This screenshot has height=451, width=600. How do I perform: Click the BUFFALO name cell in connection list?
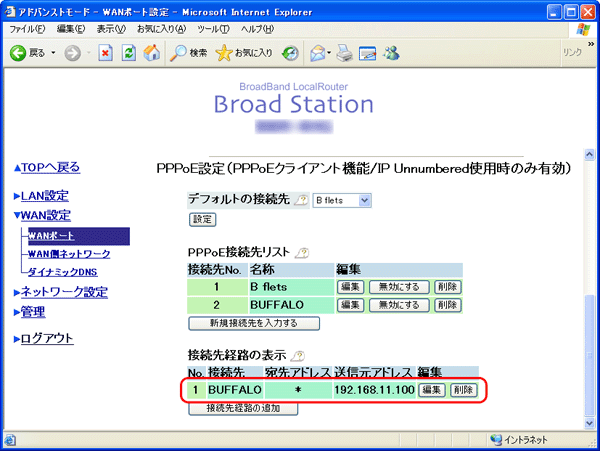coord(292,305)
